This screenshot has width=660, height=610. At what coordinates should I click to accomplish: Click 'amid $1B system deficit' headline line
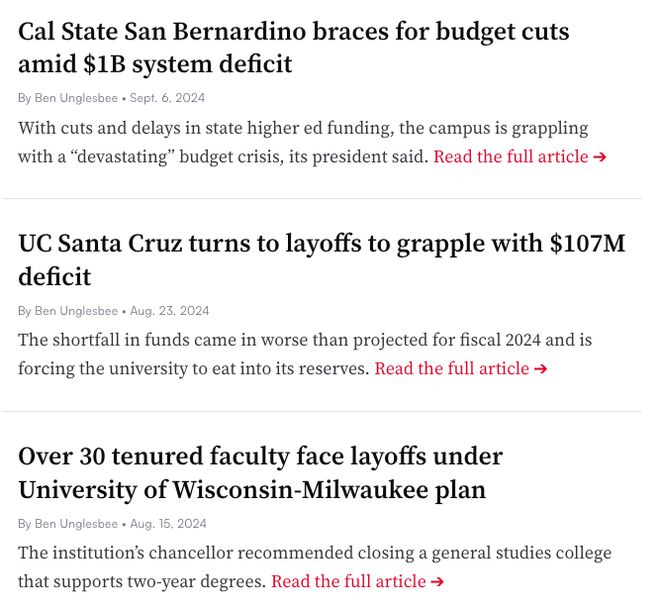[155, 64]
